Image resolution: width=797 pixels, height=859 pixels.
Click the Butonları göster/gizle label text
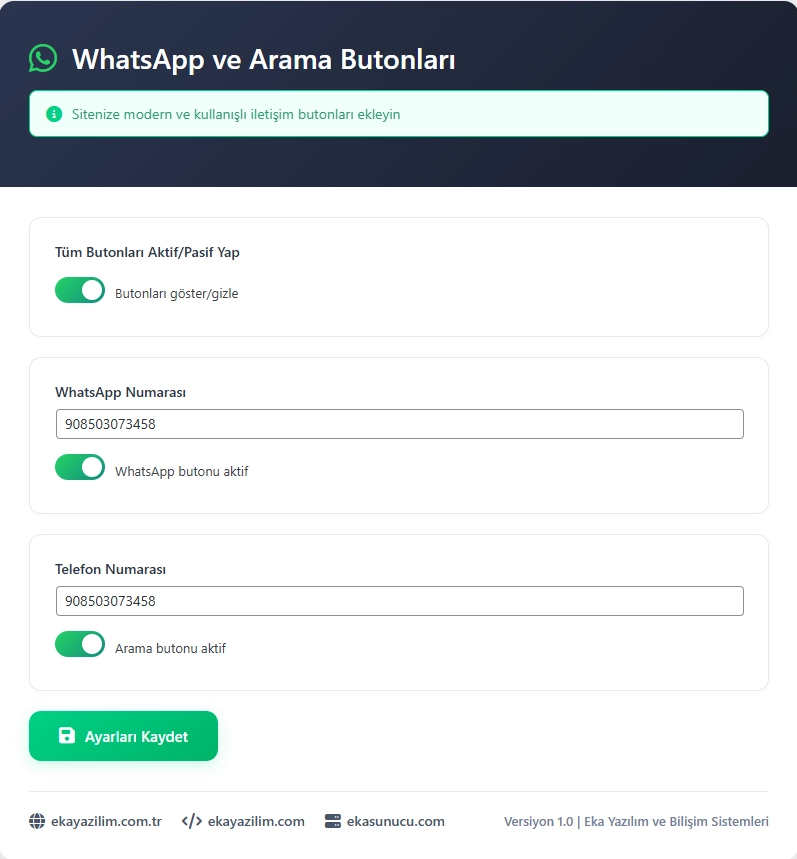(x=176, y=294)
